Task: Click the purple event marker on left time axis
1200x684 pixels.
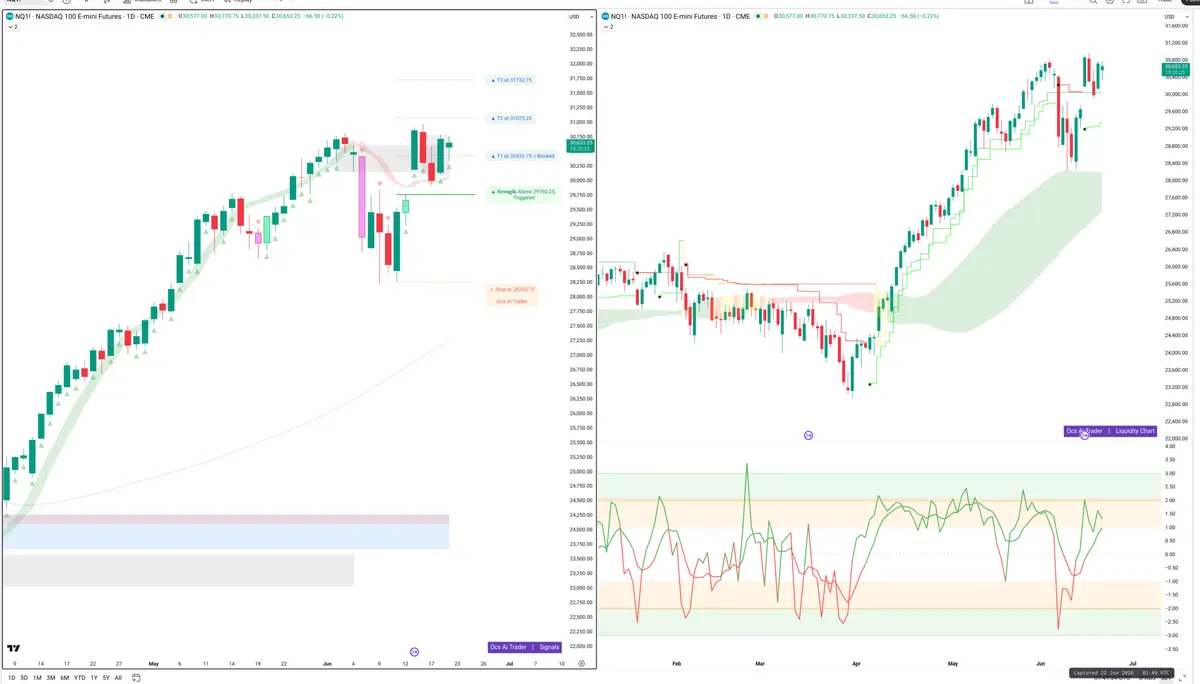Action: pos(414,651)
